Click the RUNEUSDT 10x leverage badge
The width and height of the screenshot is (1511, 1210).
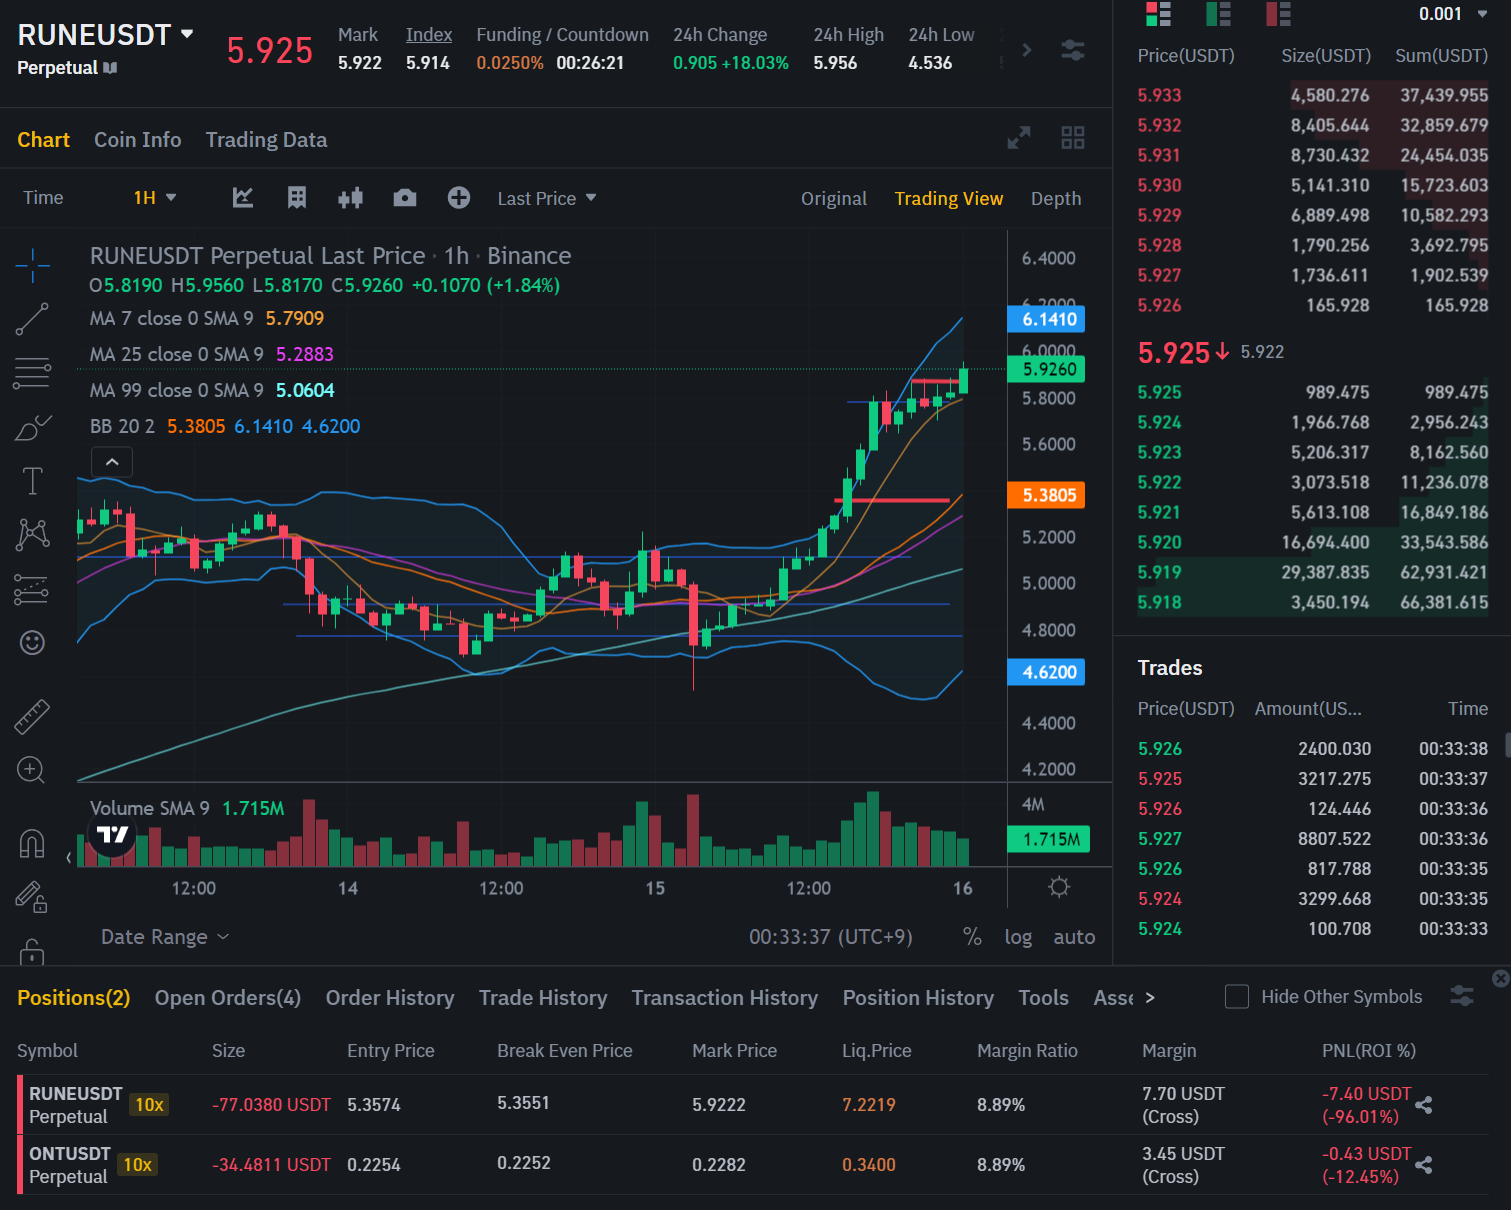pyautogui.click(x=150, y=1105)
